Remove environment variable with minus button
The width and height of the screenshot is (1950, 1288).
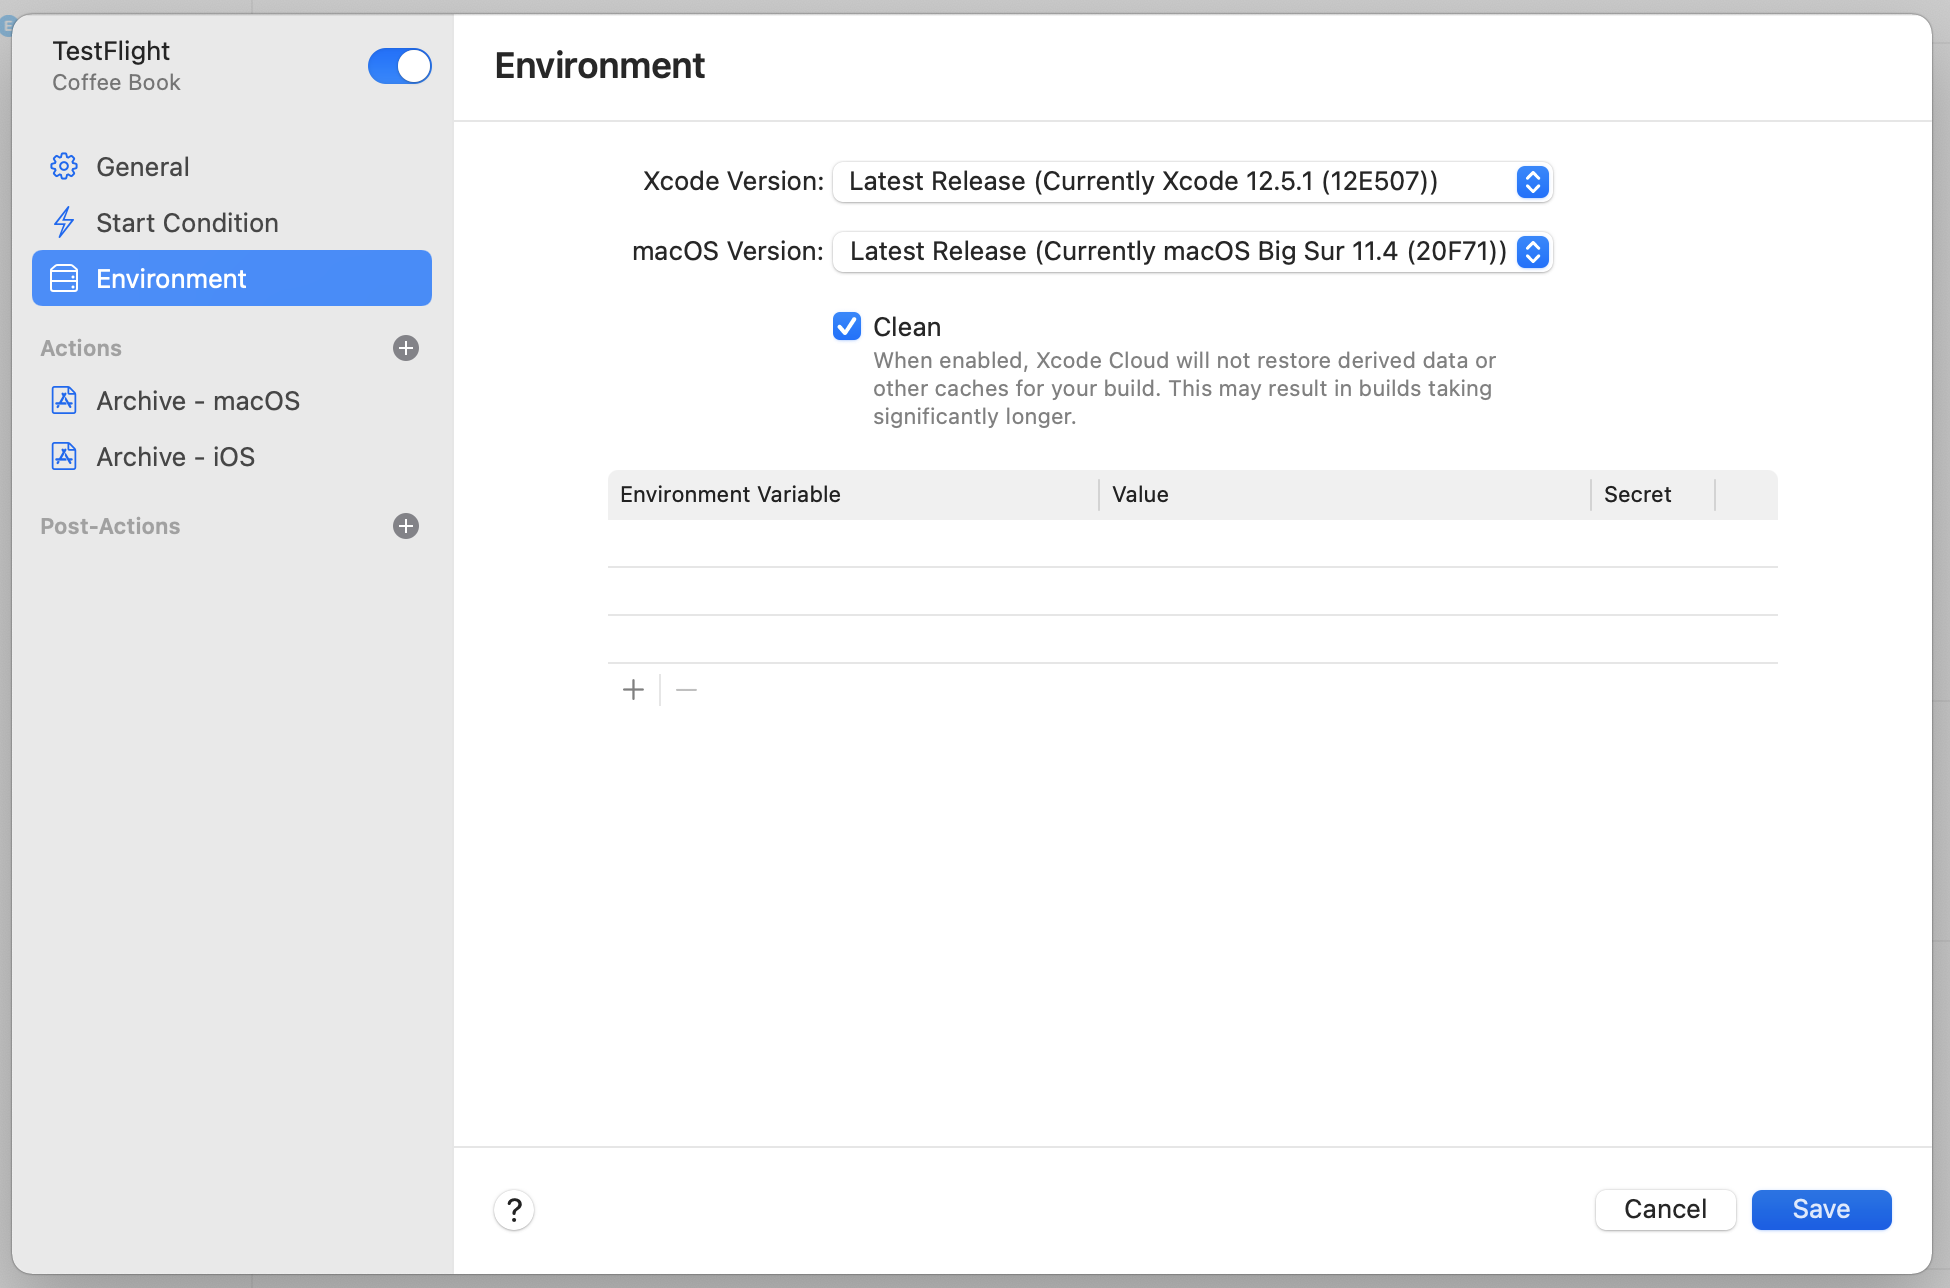pyautogui.click(x=686, y=690)
